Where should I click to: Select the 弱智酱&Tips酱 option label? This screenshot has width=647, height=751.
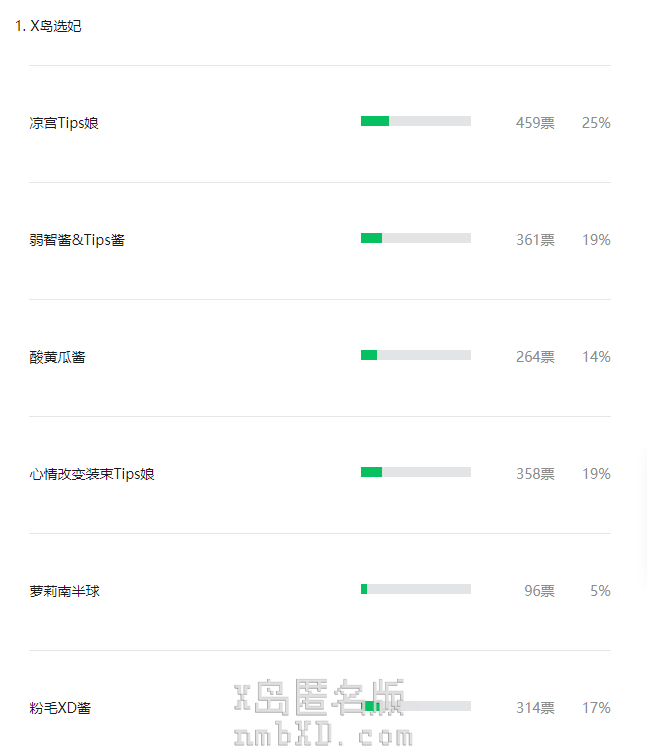[x=77, y=240]
